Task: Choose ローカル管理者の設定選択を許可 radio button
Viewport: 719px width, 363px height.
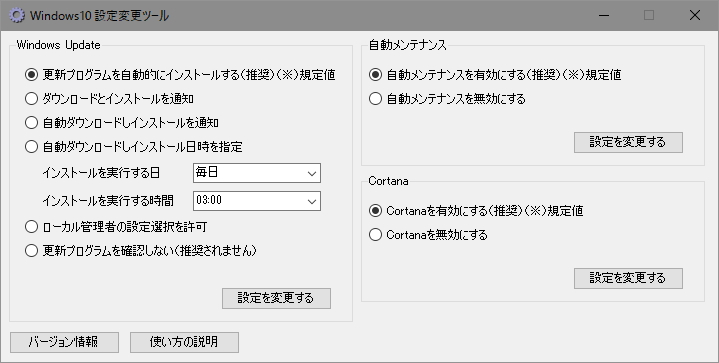Action: pyautogui.click(x=31, y=226)
